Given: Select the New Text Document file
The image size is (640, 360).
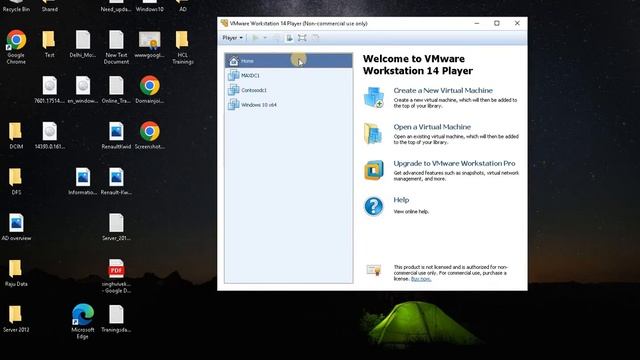Looking at the screenshot, I should (x=116, y=47).
